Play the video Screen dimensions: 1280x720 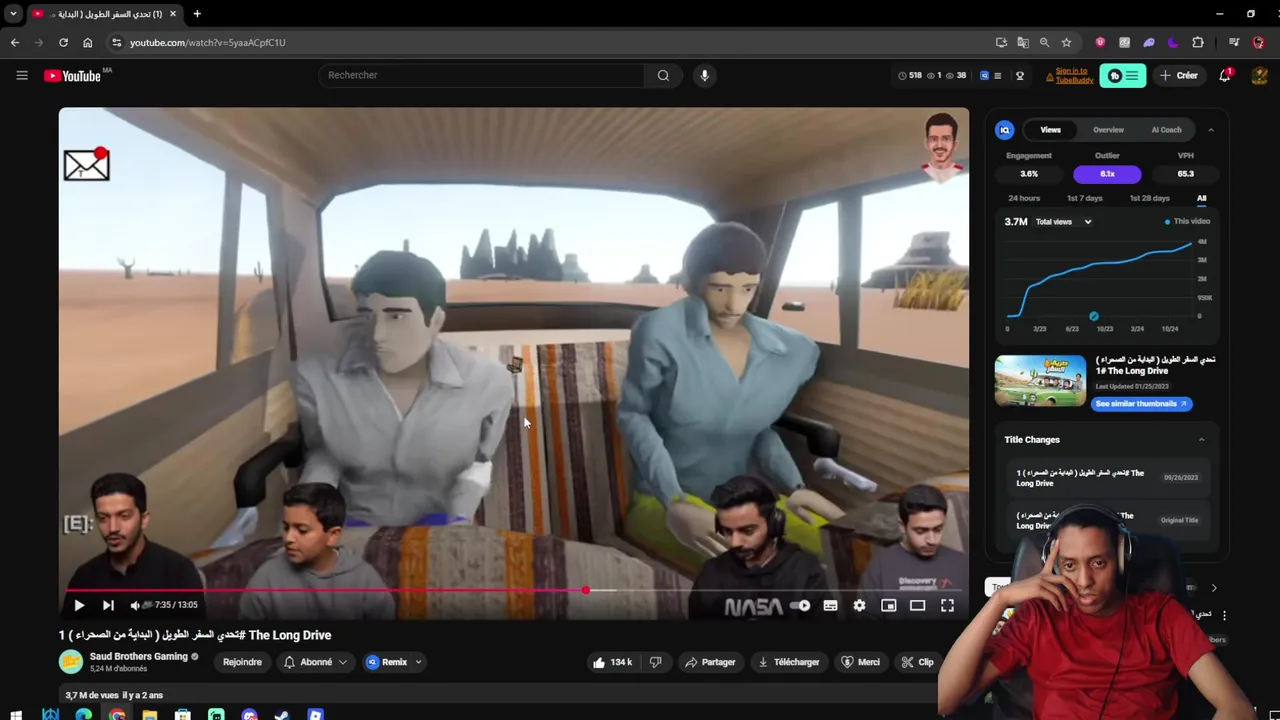click(78, 605)
